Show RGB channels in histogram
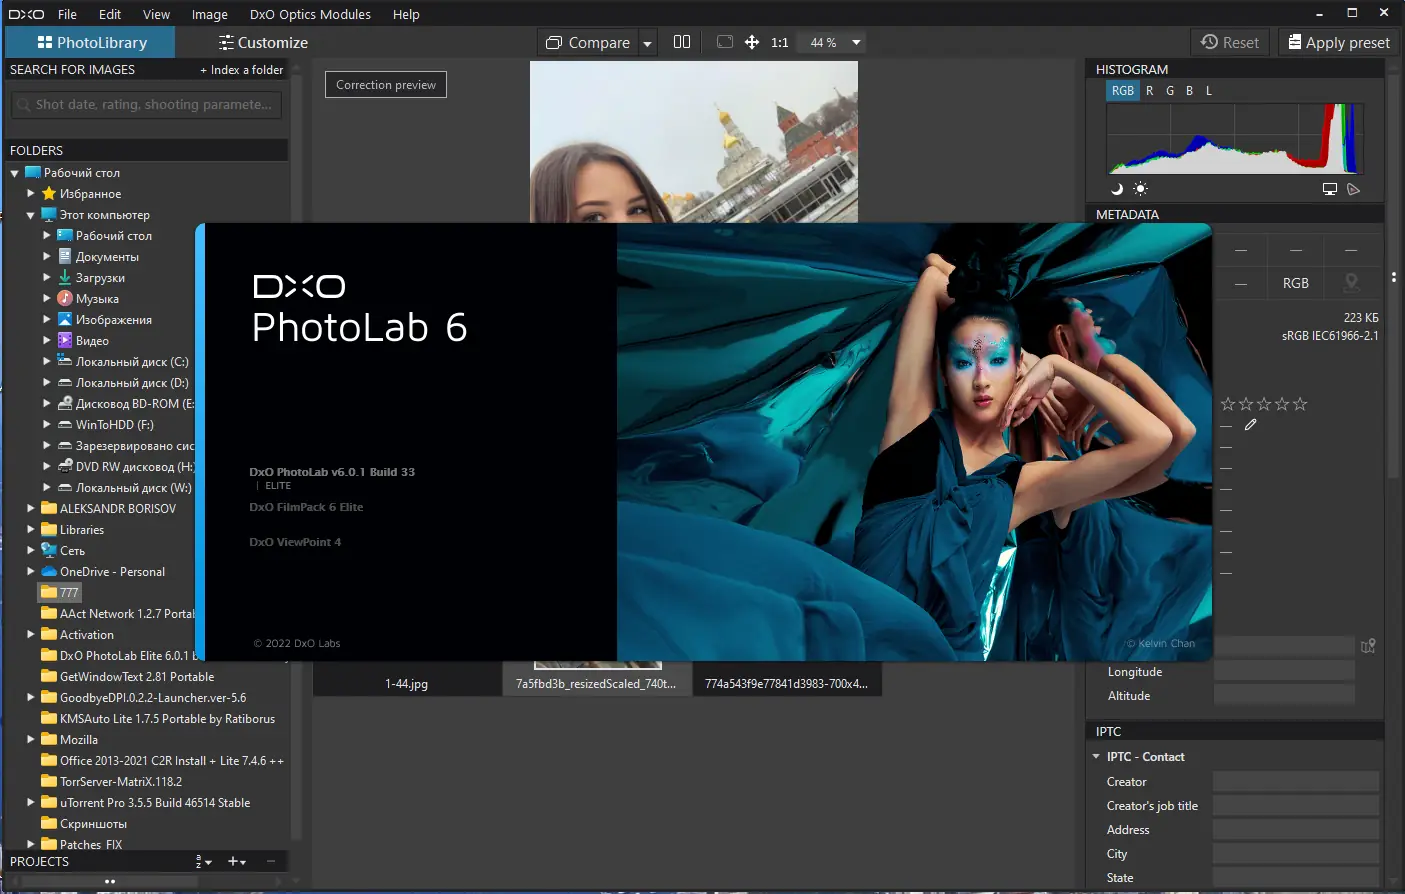 point(1123,91)
